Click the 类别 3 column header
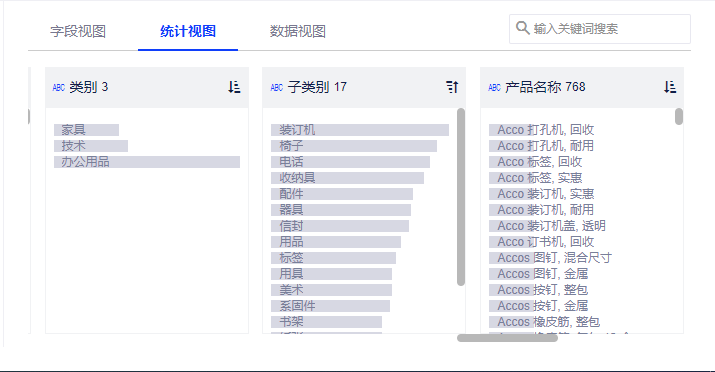The width and height of the screenshot is (715, 372). click(147, 87)
